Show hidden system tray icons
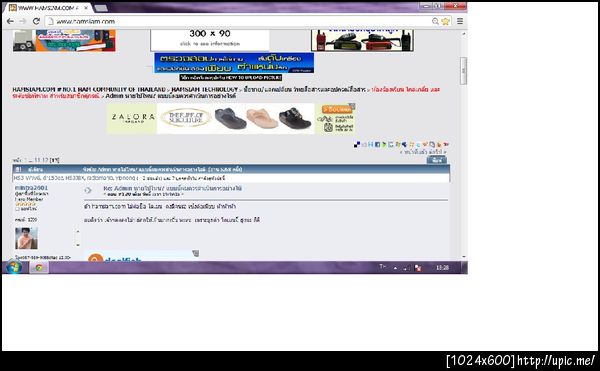 [395, 268]
